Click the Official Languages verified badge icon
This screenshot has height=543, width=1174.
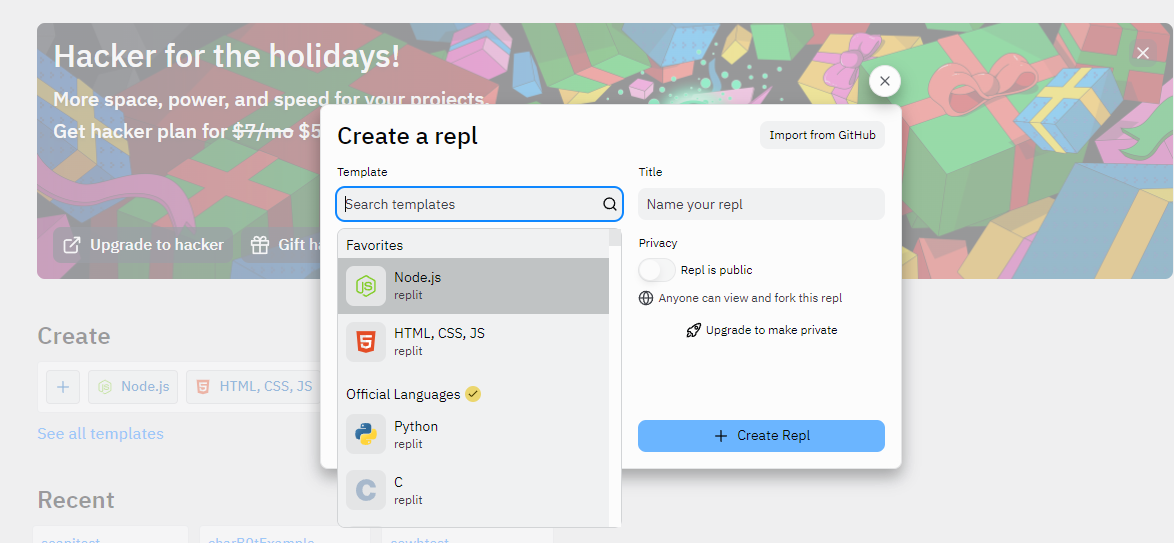click(x=472, y=394)
